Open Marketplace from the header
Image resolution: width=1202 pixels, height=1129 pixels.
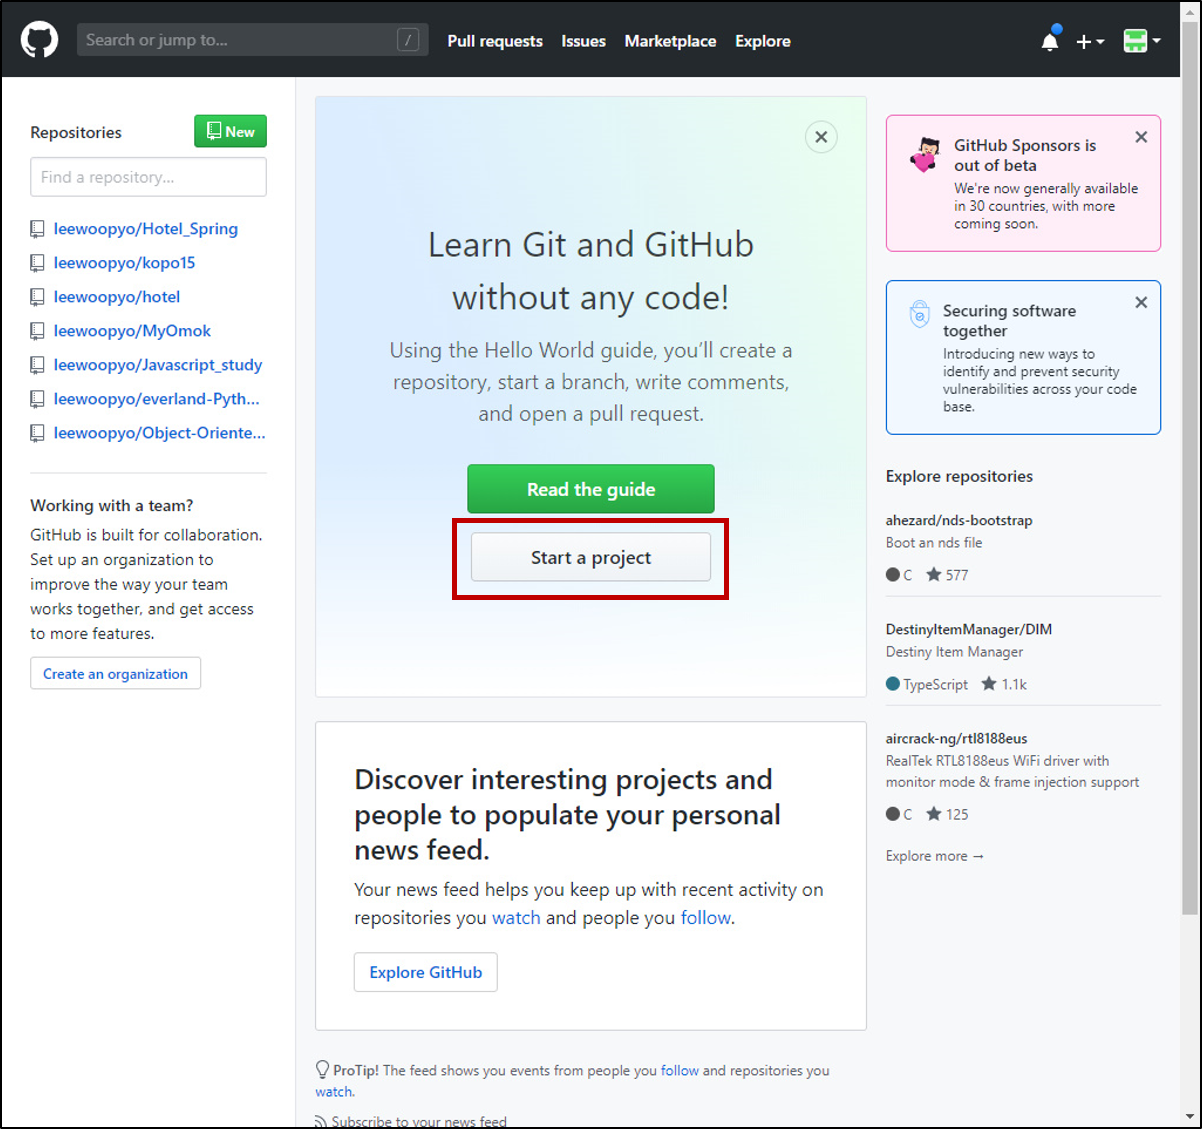tap(670, 41)
